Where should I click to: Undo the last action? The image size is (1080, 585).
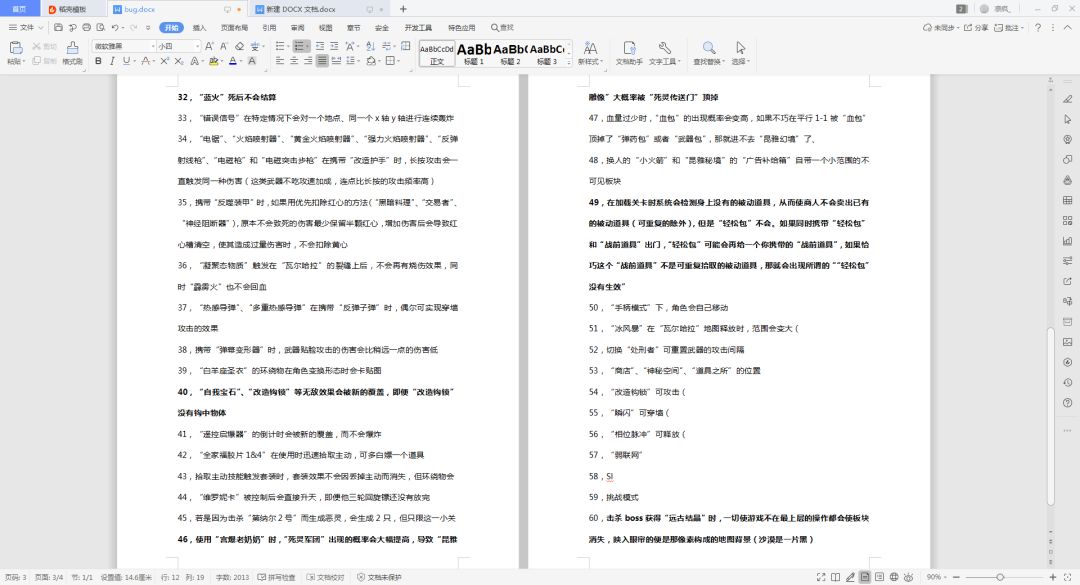115,28
